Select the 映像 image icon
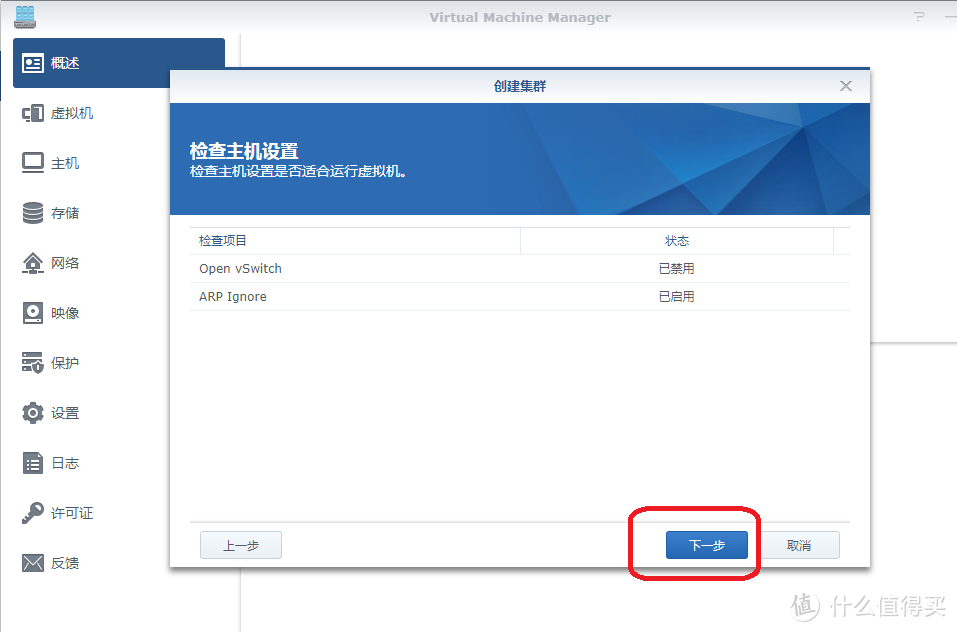This screenshot has height=632, width=957. [33, 313]
